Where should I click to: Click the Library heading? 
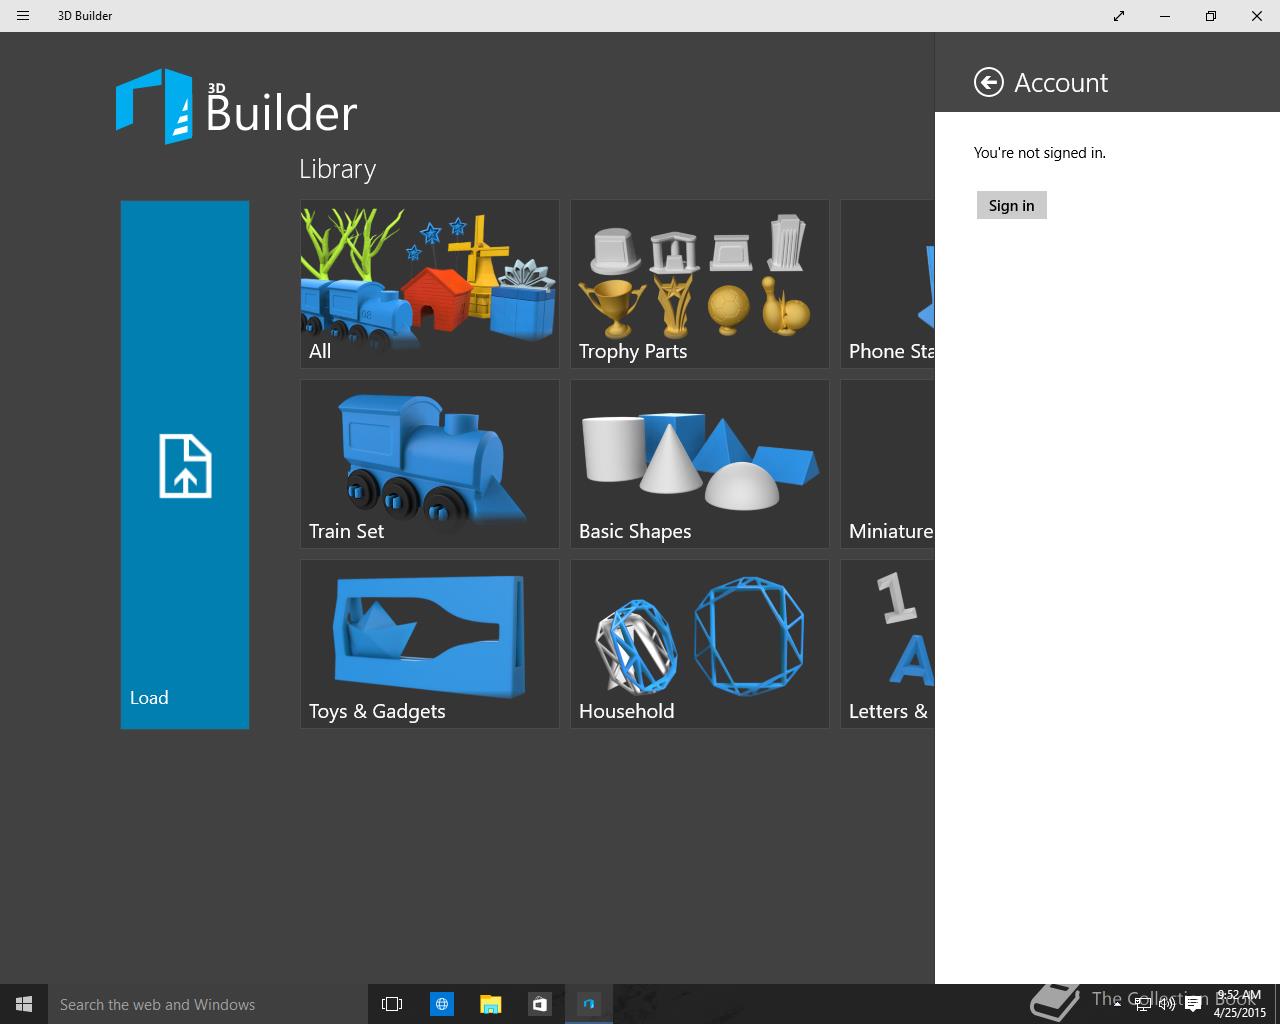tap(338, 169)
